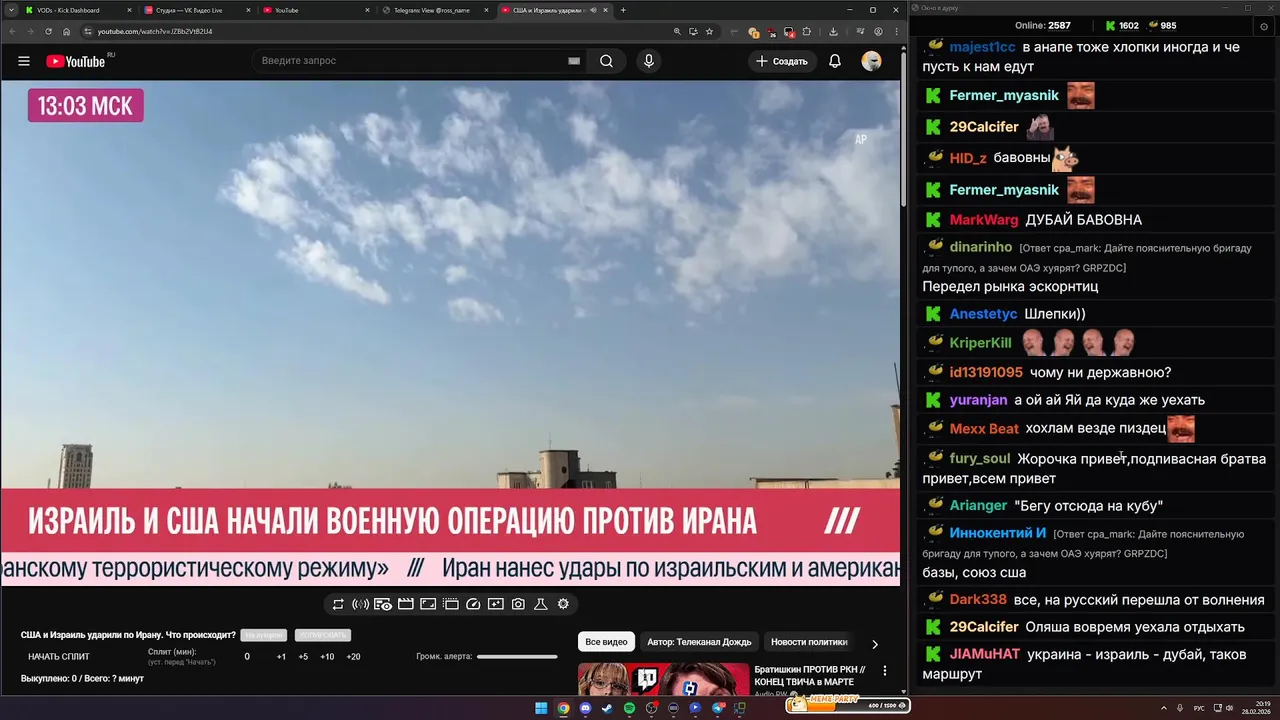Open the YouTube account avatar menu

tap(872, 61)
